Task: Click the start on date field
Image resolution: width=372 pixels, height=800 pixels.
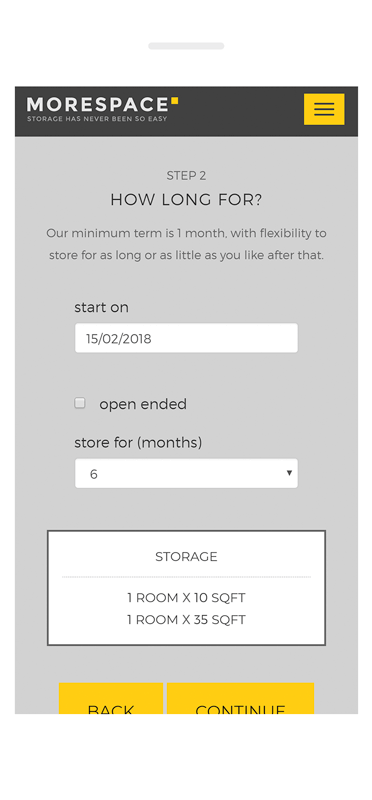Action: [186, 338]
